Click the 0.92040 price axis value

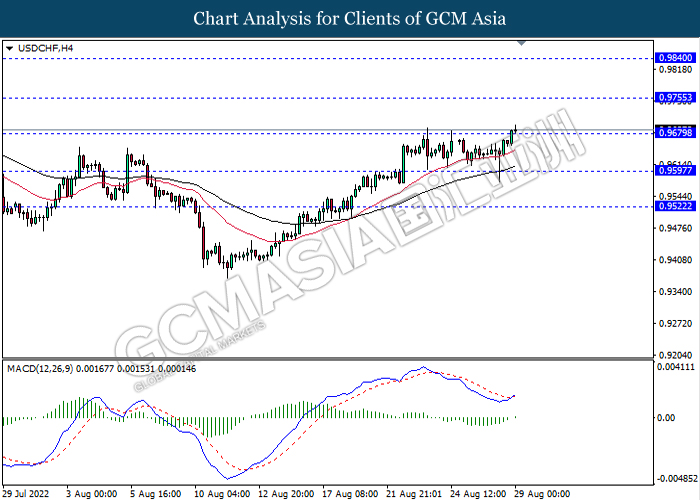[x=675, y=355]
